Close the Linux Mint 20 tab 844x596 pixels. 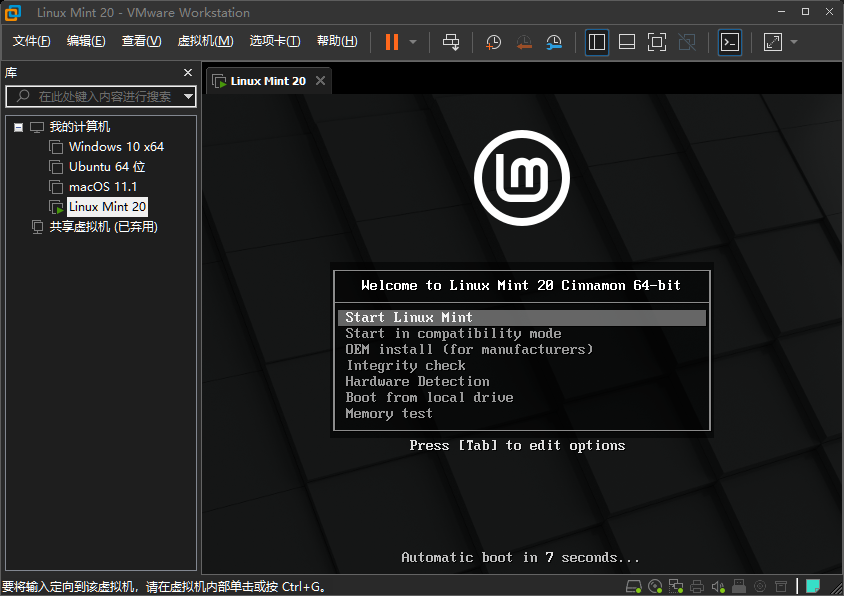click(x=320, y=81)
